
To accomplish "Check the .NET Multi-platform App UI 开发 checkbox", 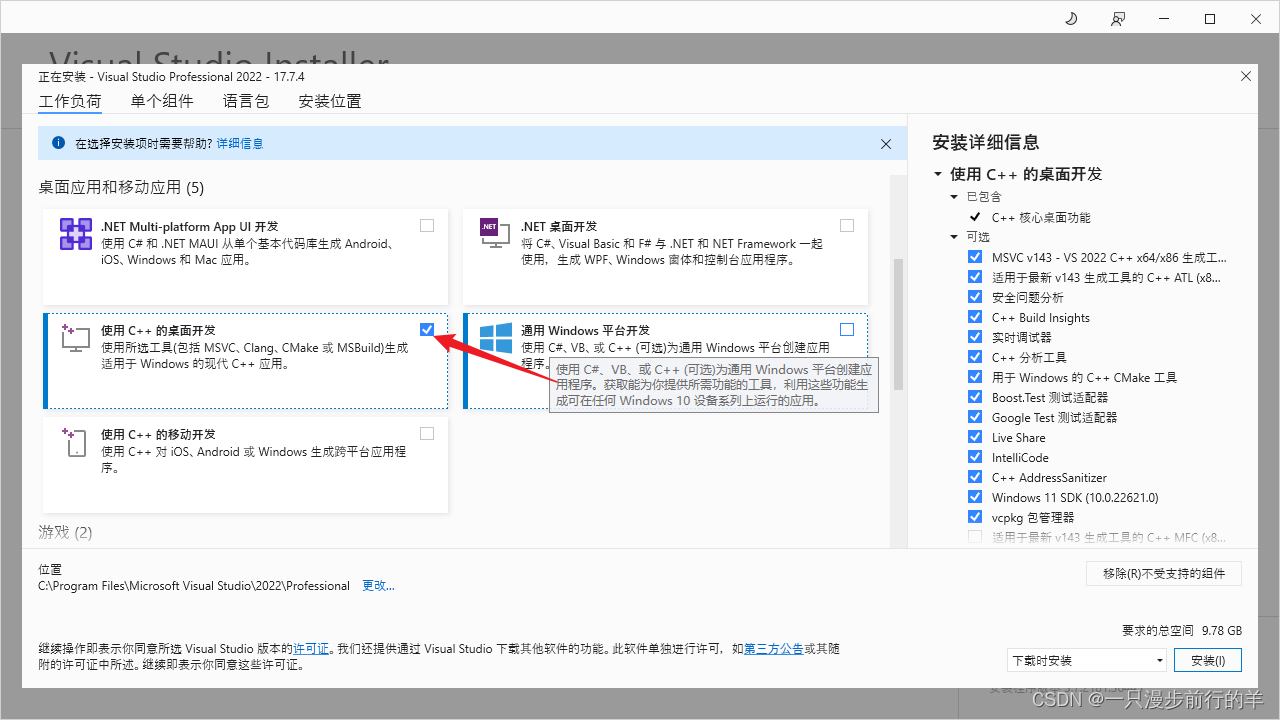I will (x=427, y=225).
